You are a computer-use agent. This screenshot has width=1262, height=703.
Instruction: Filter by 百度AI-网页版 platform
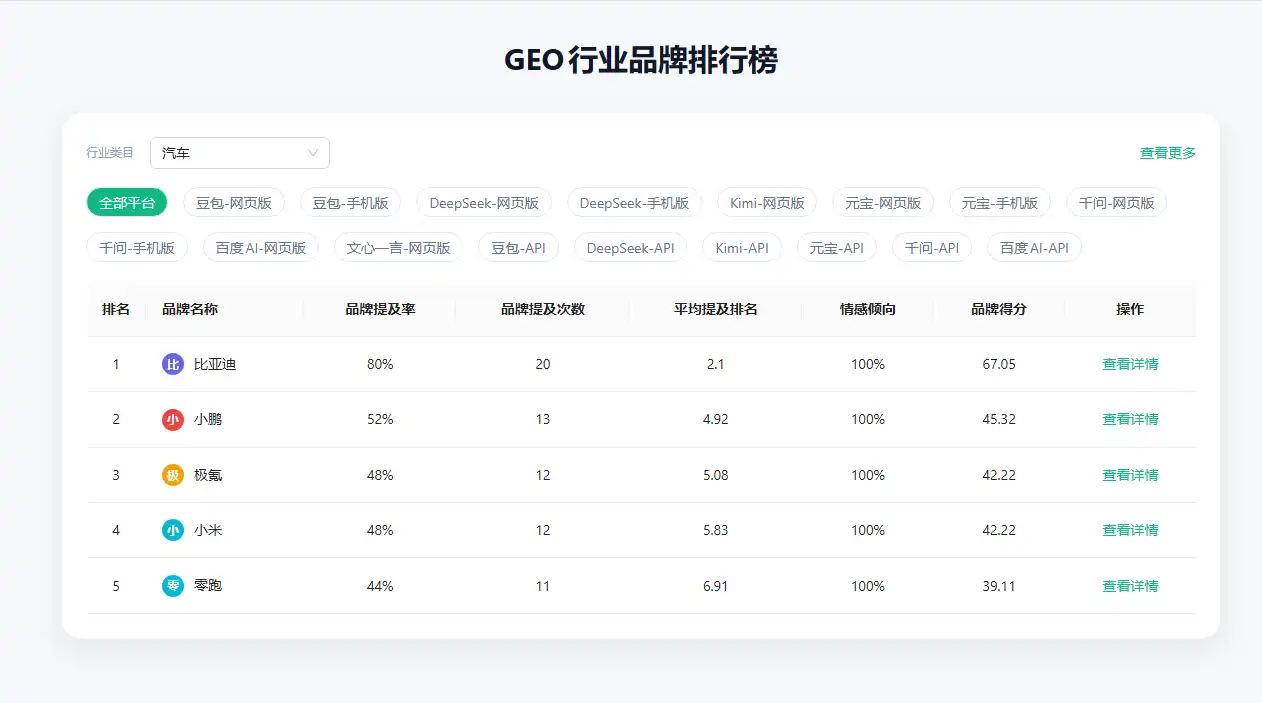coord(261,248)
